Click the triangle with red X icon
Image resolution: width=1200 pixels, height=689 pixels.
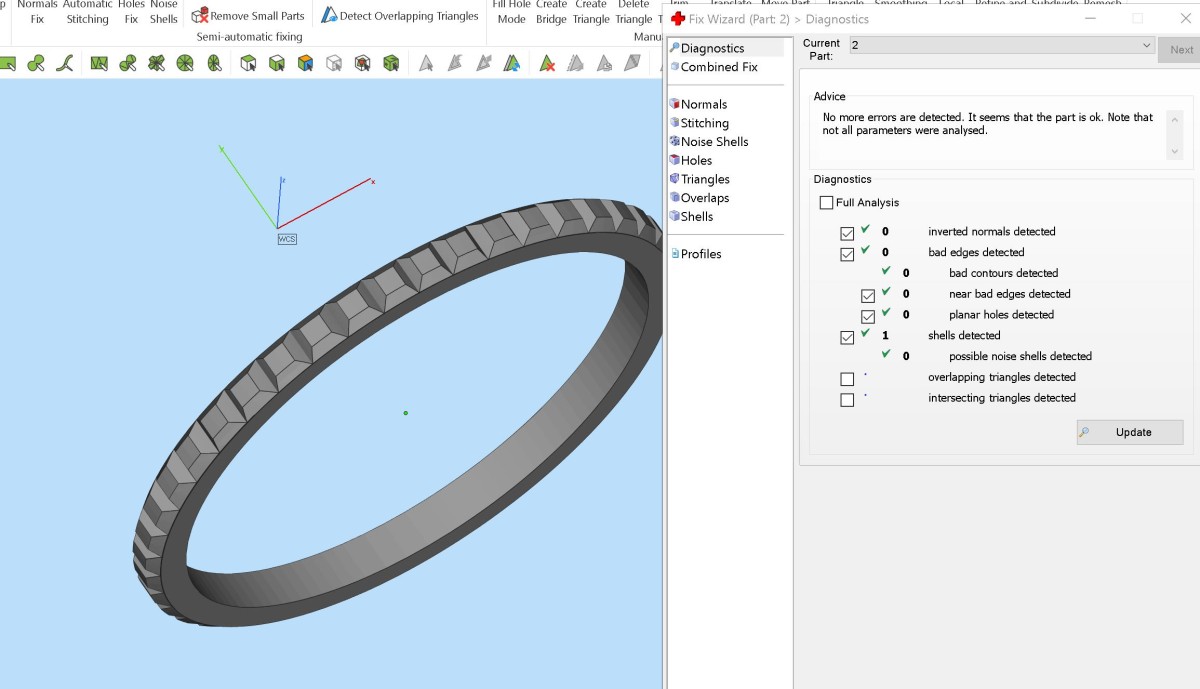547,64
